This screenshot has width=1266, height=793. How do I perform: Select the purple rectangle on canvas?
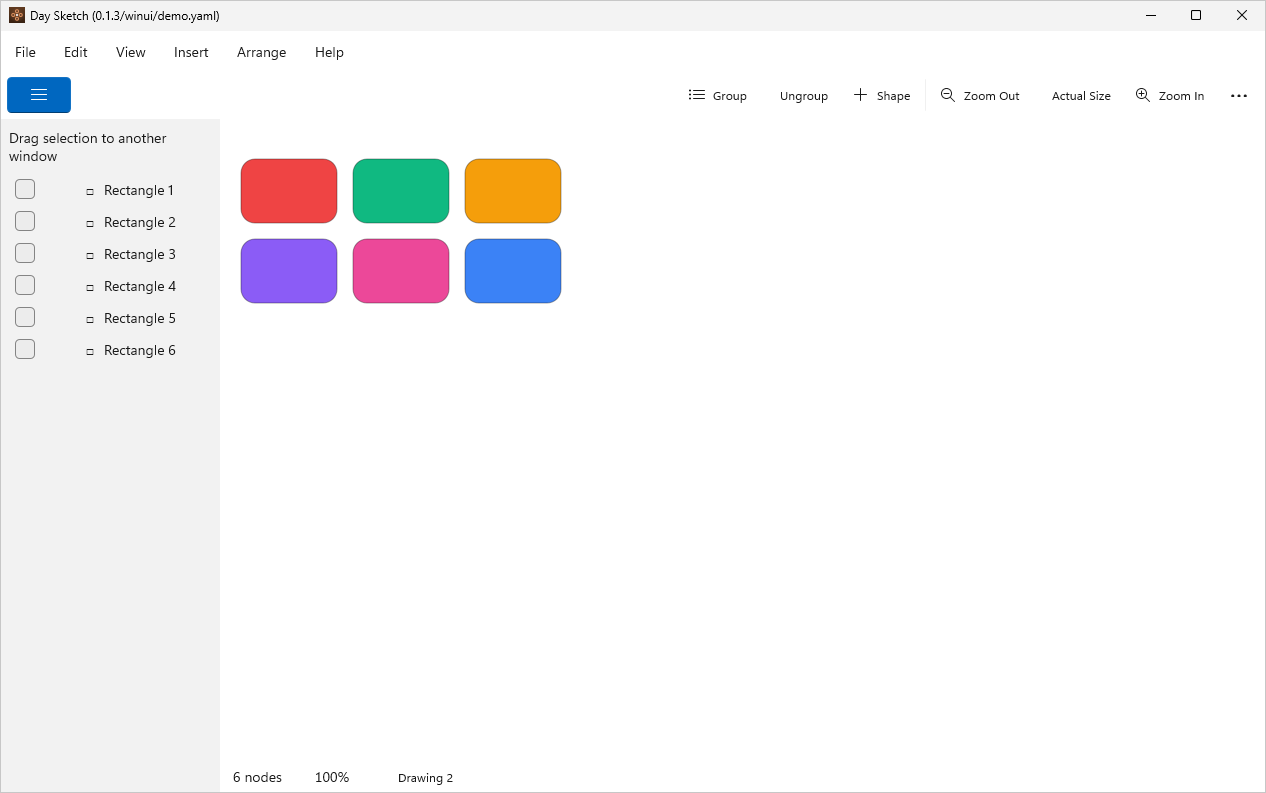[x=289, y=271]
